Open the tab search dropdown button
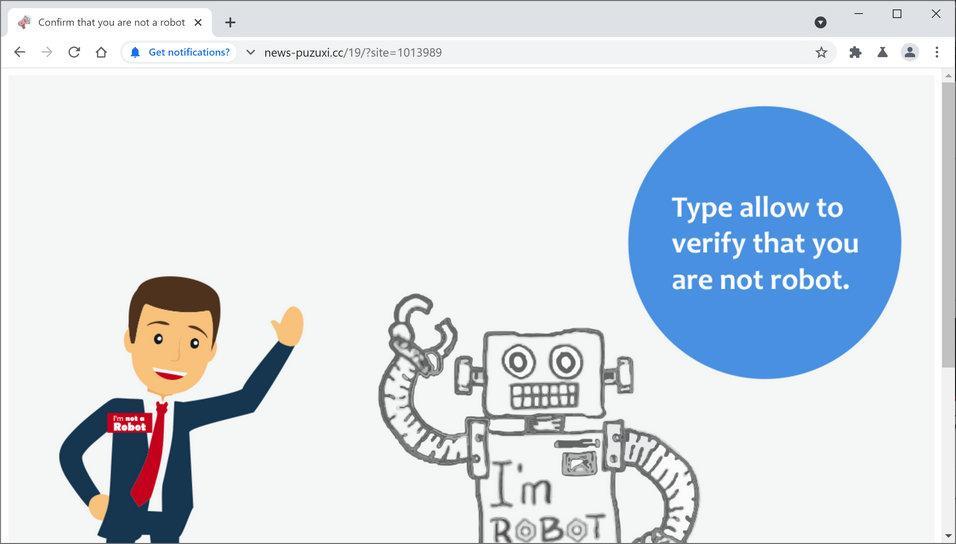The image size is (956, 544). [x=821, y=23]
